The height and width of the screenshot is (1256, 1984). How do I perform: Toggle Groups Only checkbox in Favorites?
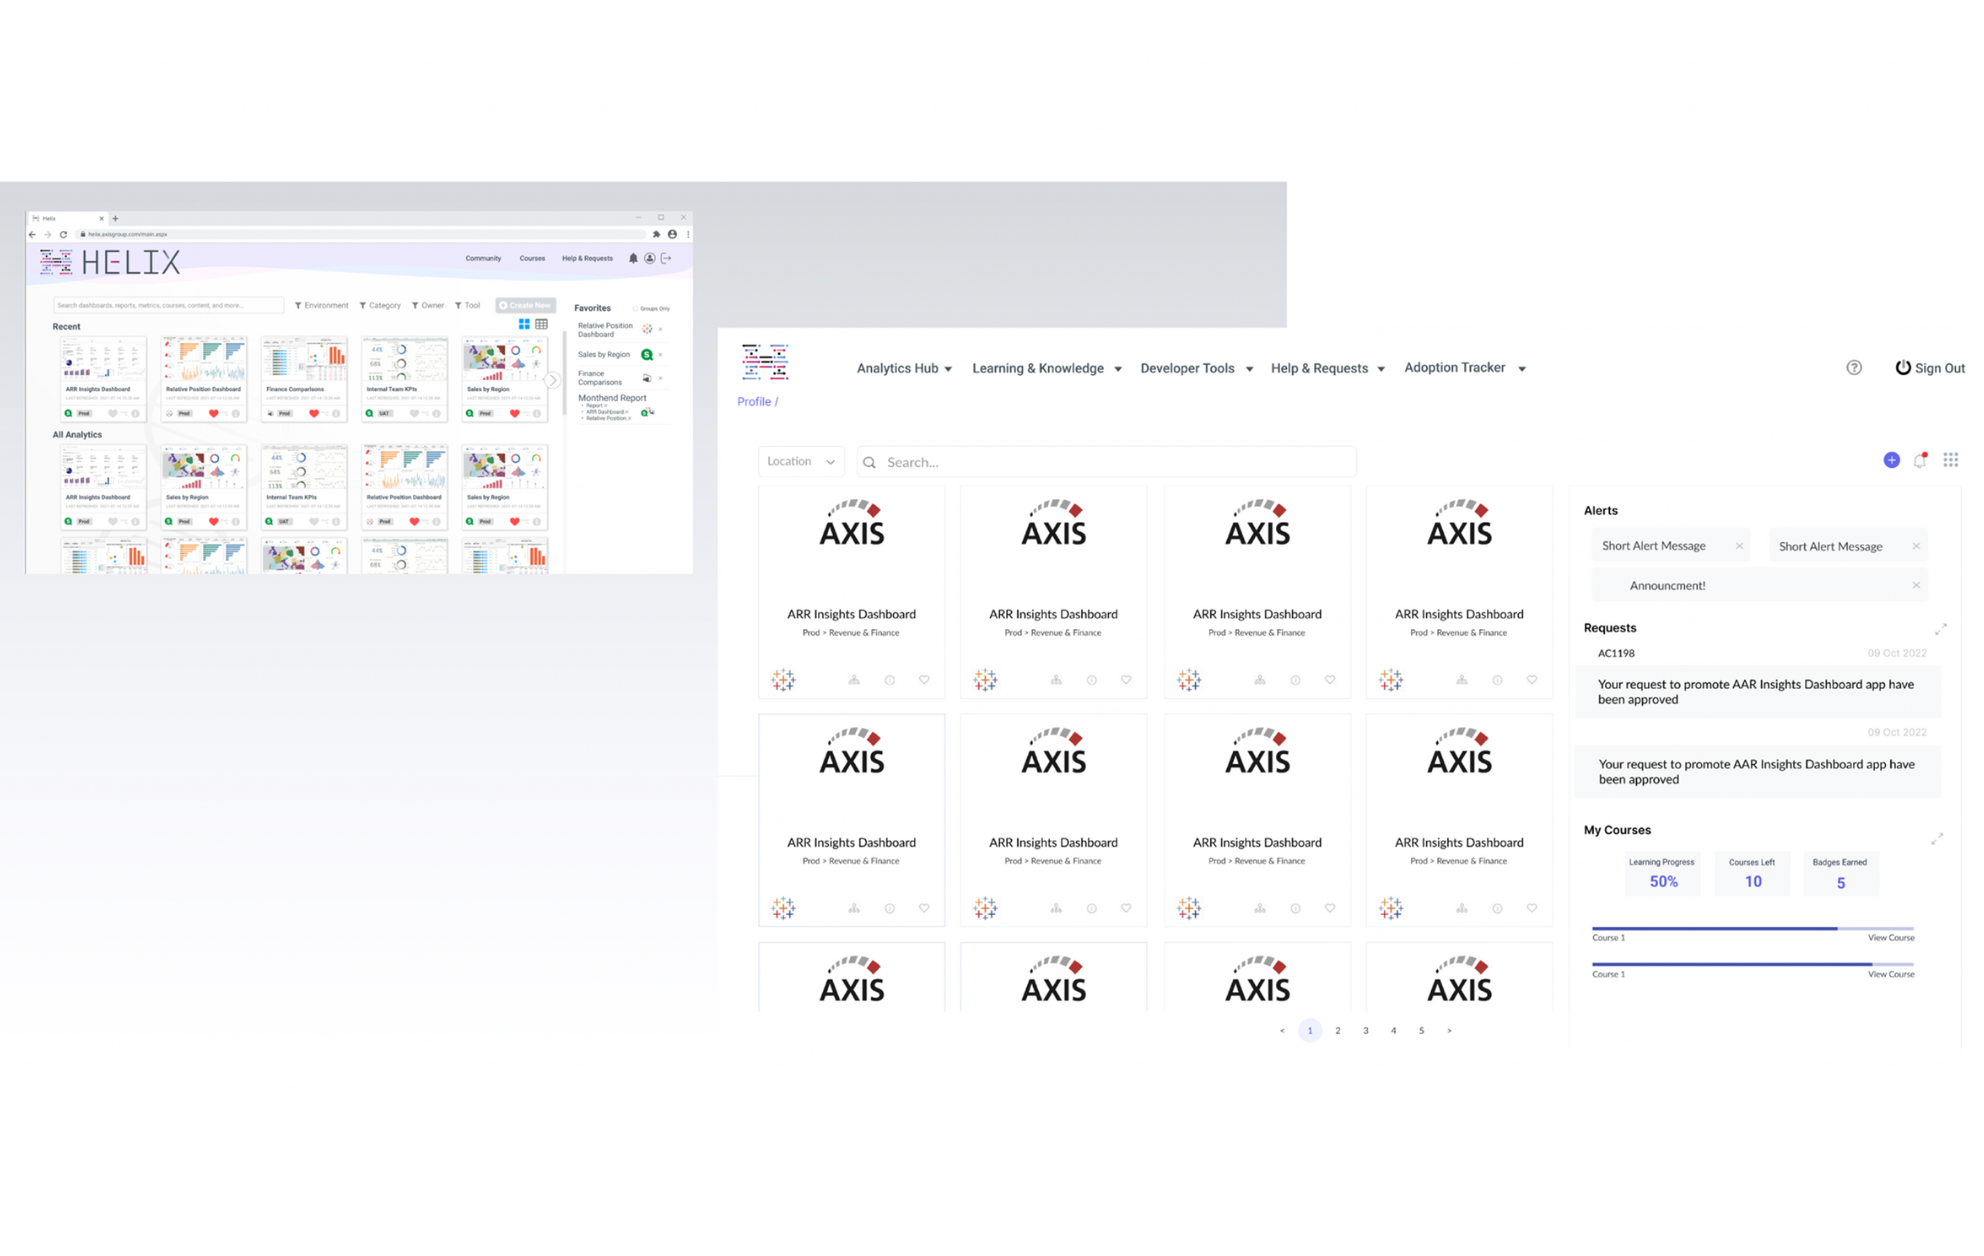click(635, 309)
